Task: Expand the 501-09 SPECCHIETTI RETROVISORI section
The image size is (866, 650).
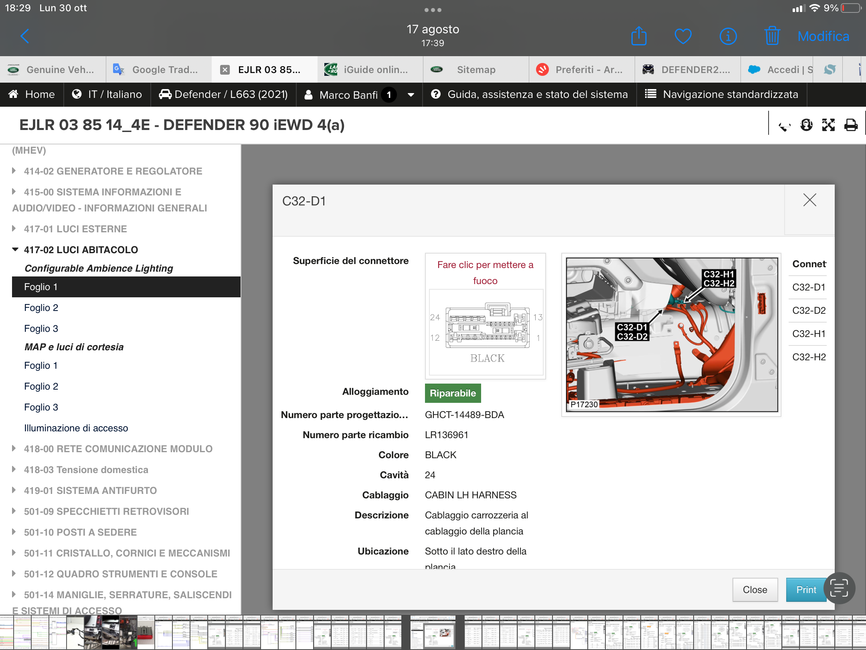Action: point(101,511)
